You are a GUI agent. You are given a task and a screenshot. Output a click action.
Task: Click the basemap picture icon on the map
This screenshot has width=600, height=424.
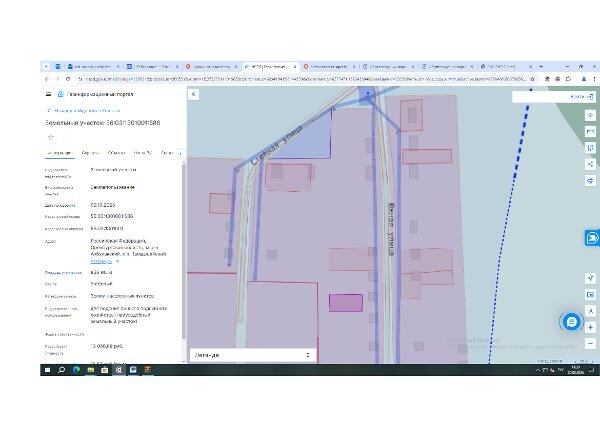(x=590, y=295)
